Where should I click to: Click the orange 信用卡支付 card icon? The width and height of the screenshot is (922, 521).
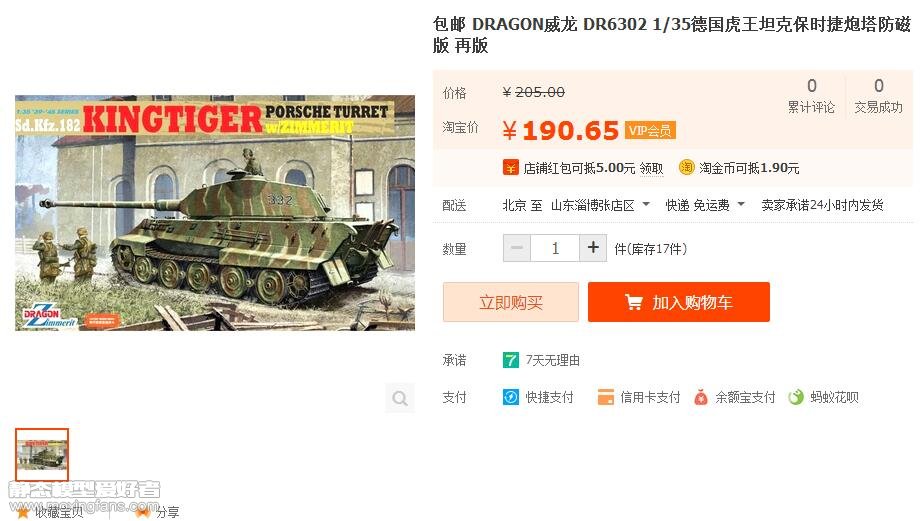click(606, 398)
